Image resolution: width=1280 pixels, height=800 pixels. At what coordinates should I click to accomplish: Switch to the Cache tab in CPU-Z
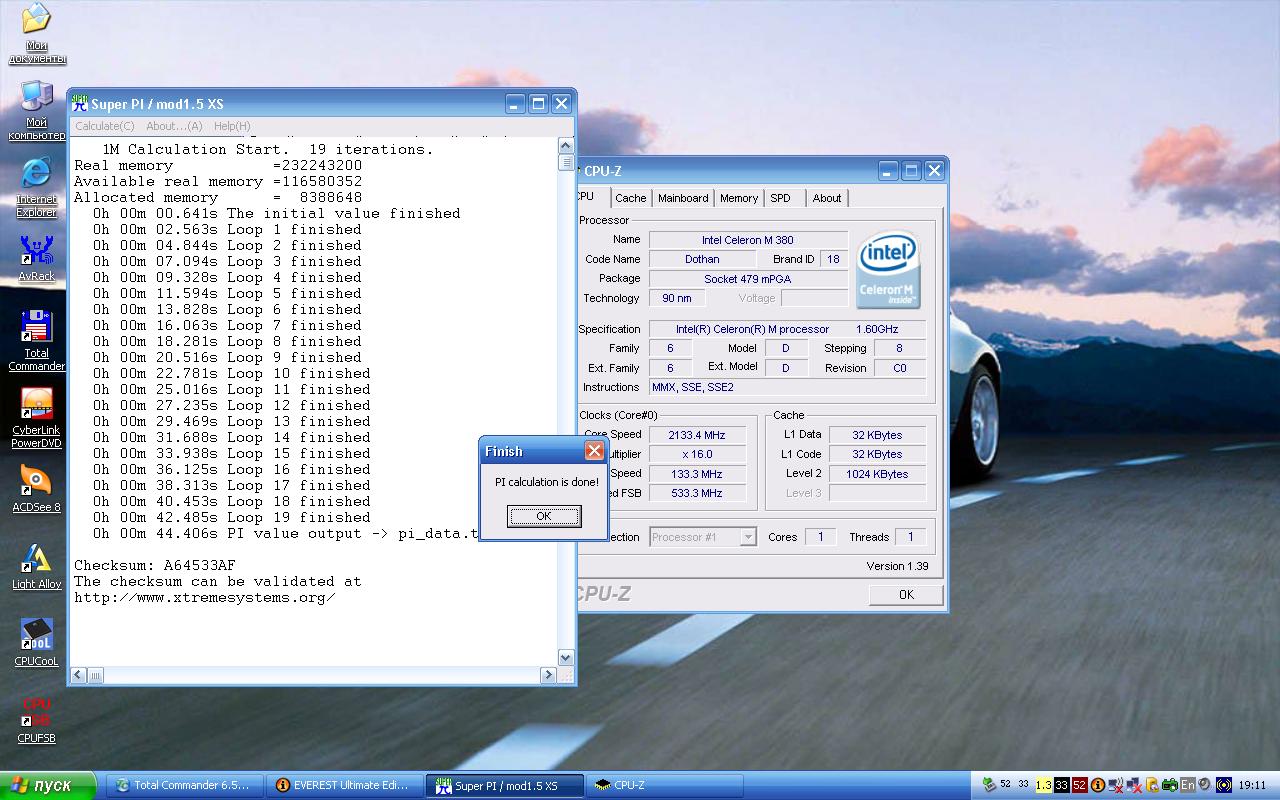(630, 198)
